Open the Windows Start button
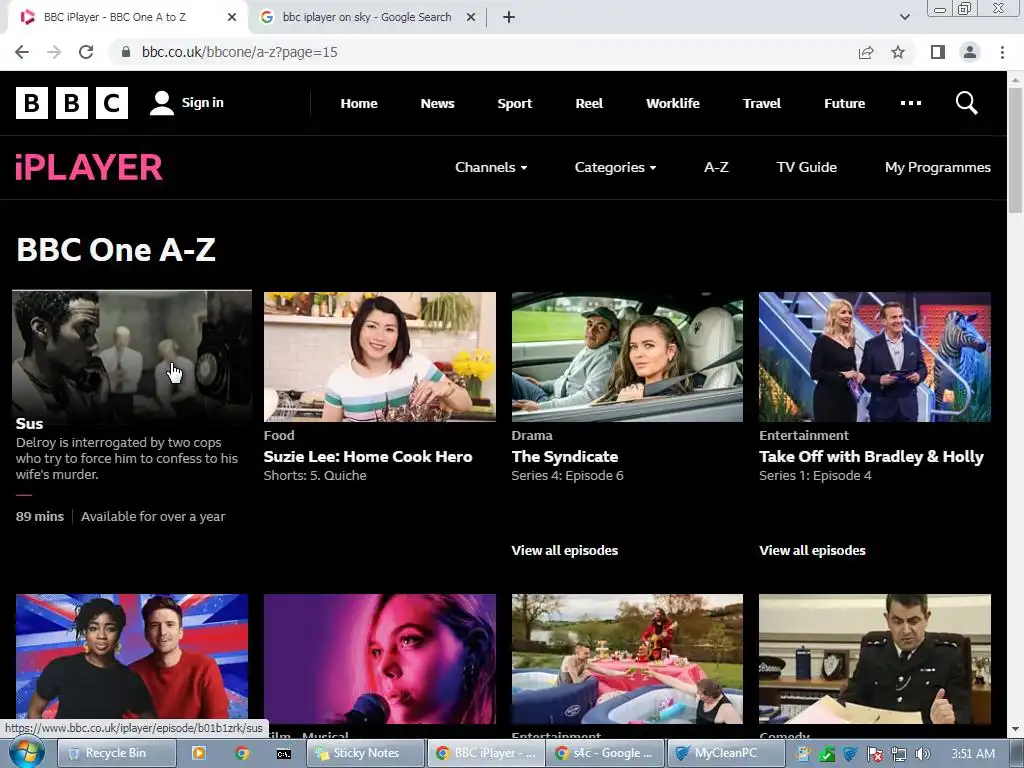This screenshot has height=768, width=1024. click(27, 752)
